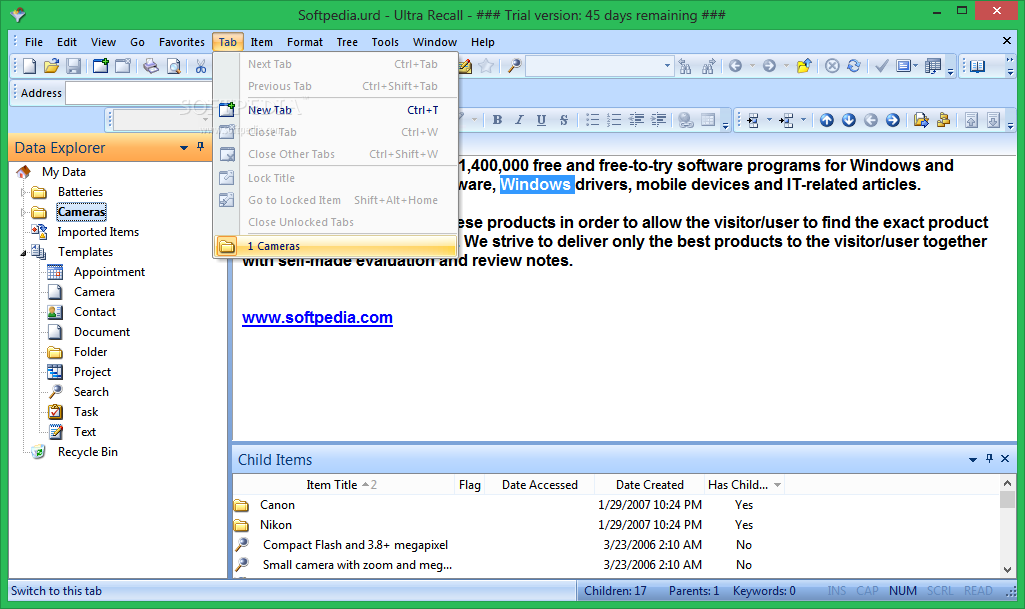Open the Back button history dropdown arrow
This screenshot has width=1025, height=609.
coord(752,65)
